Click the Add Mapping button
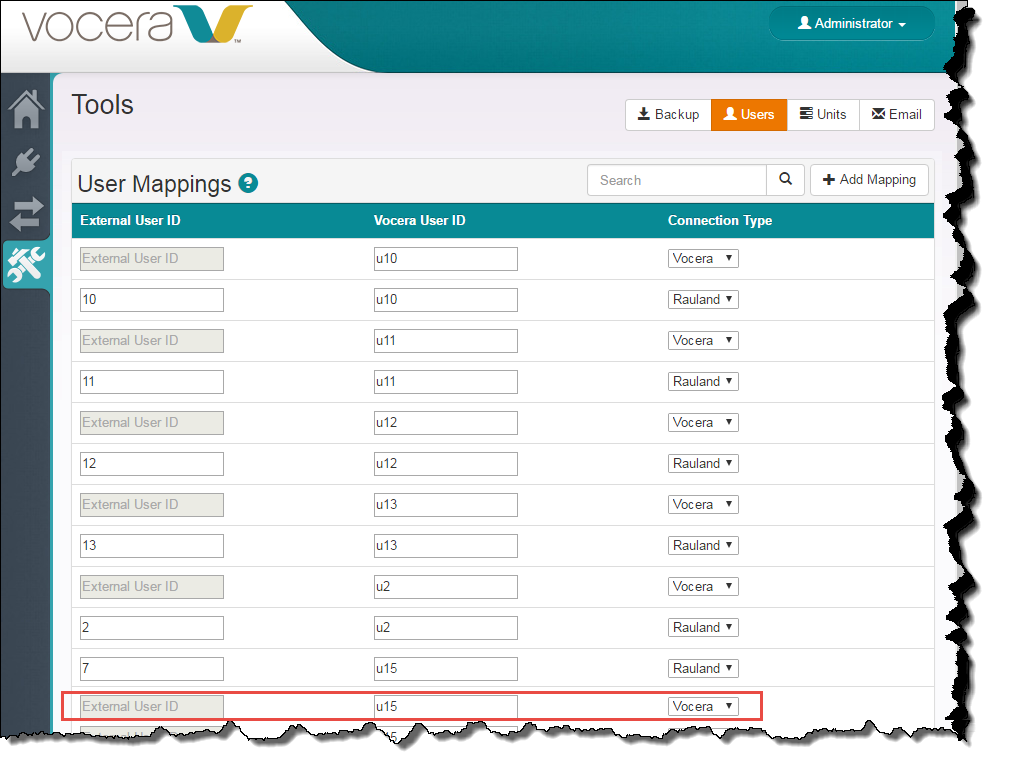This screenshot has height=765, width=1020. coord(869,180)
